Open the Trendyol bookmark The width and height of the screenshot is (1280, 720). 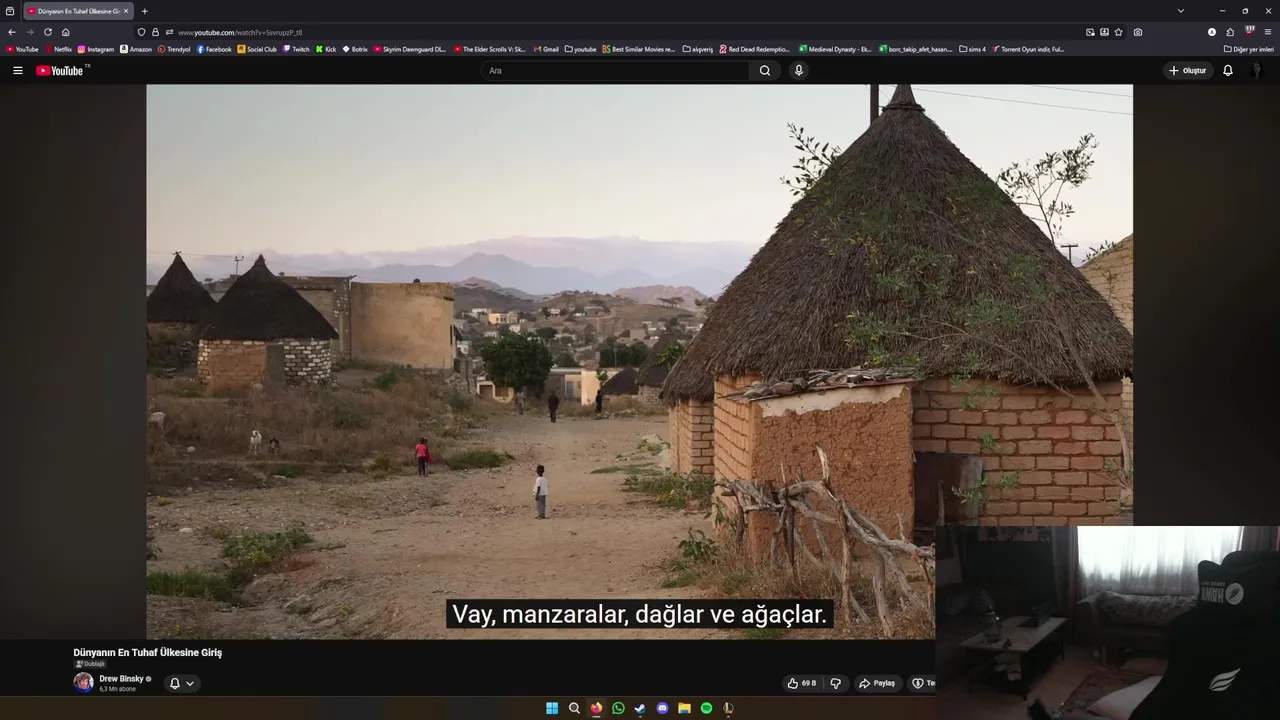click(174, 49)
